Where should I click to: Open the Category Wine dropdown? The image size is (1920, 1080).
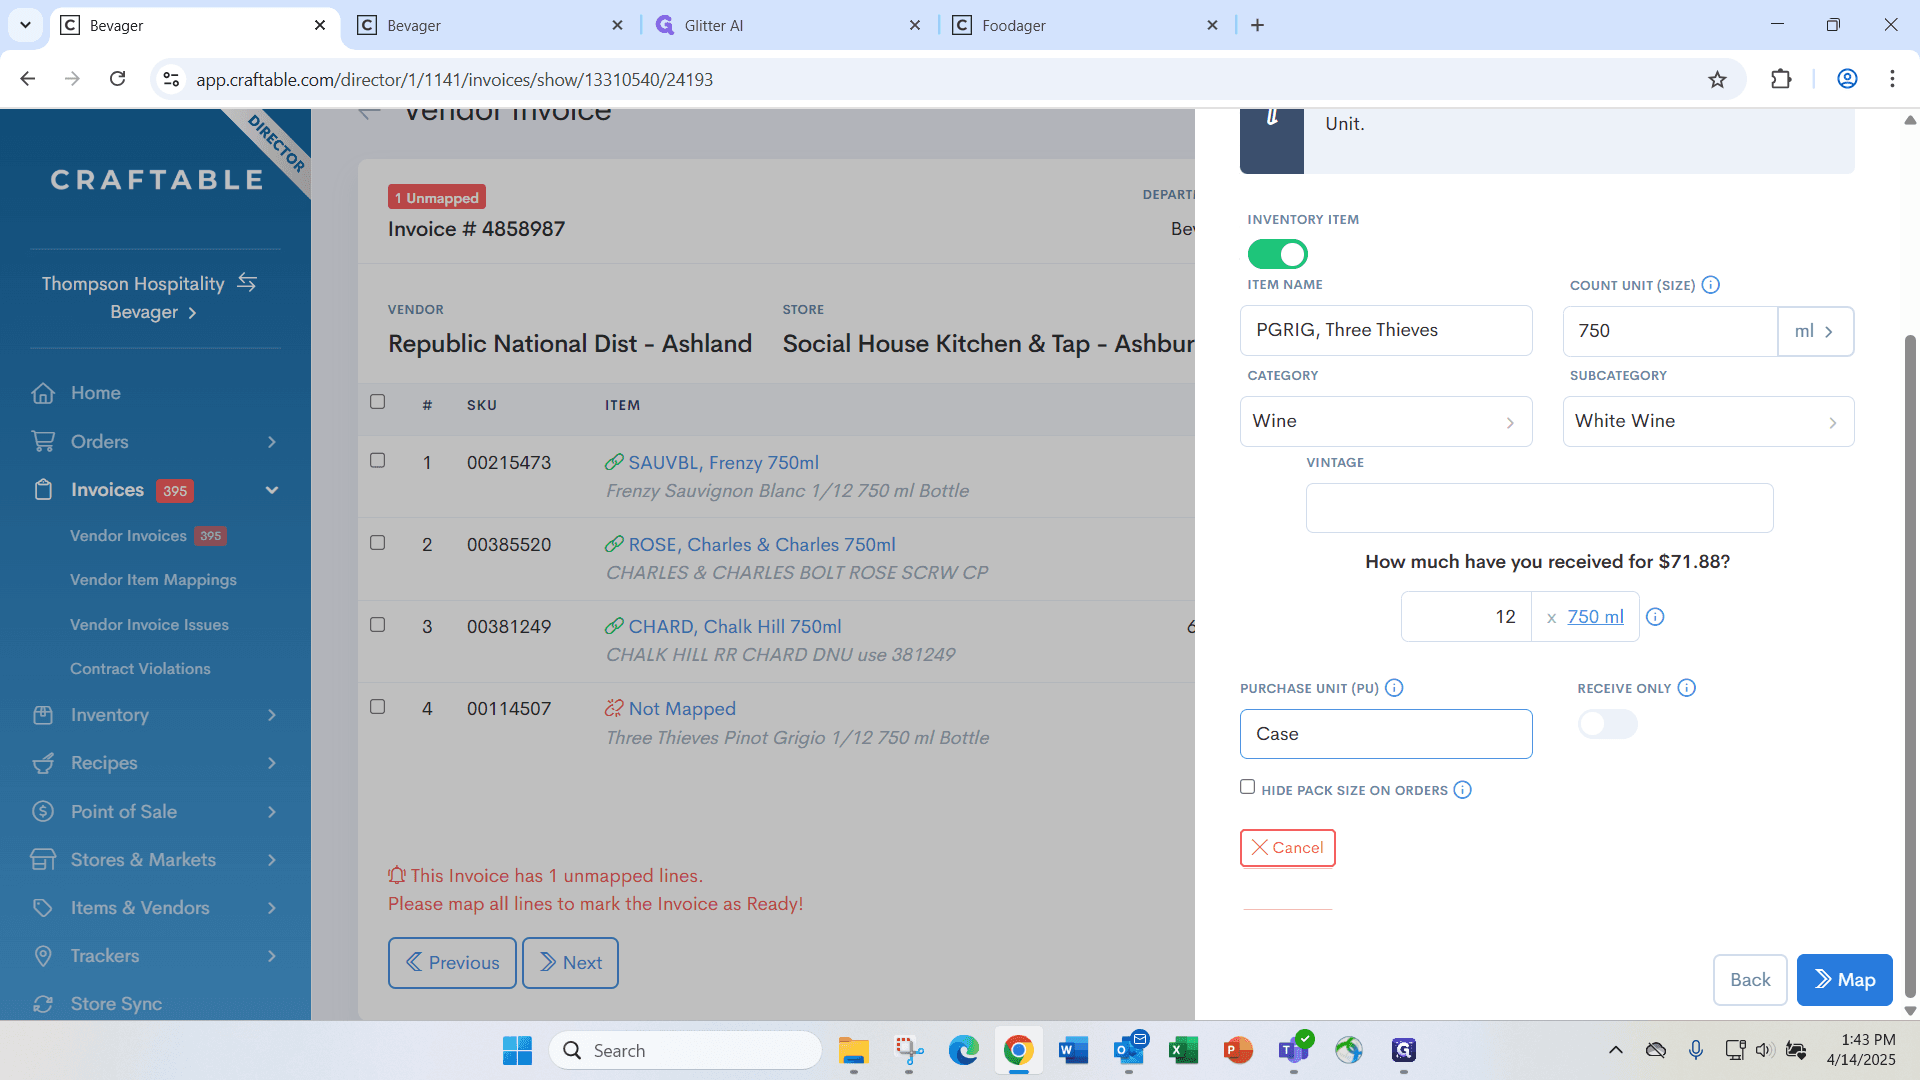[x=1386, y=421]
